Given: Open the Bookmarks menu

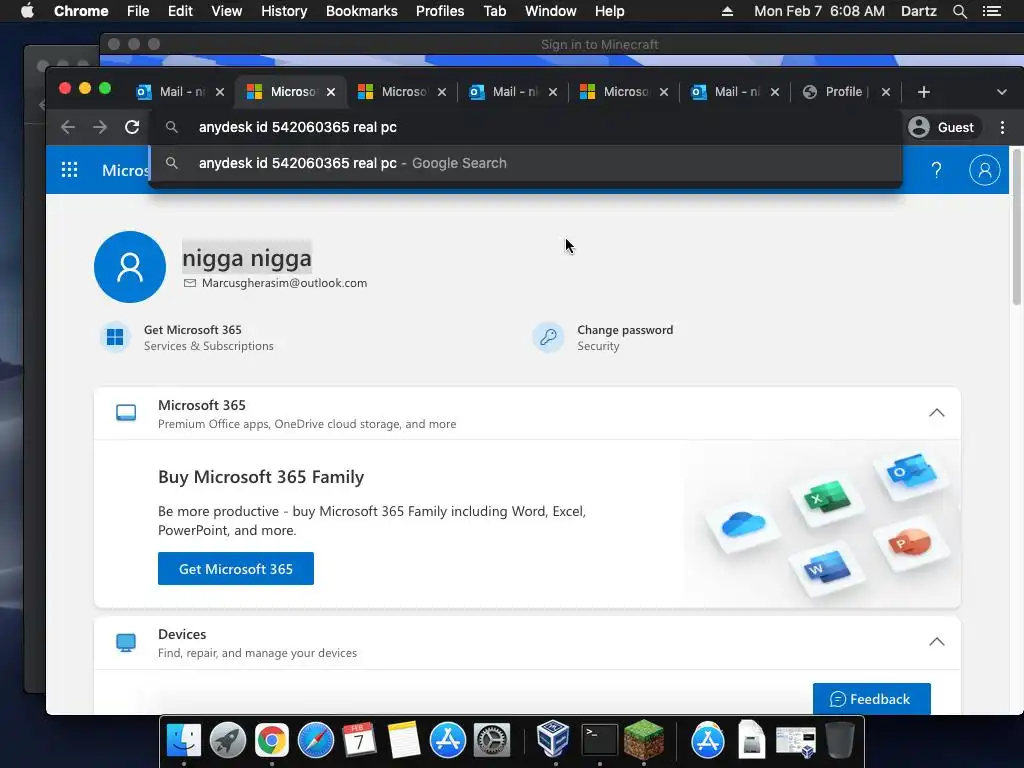Looking at the screenshot, I should tap(361, 11).
